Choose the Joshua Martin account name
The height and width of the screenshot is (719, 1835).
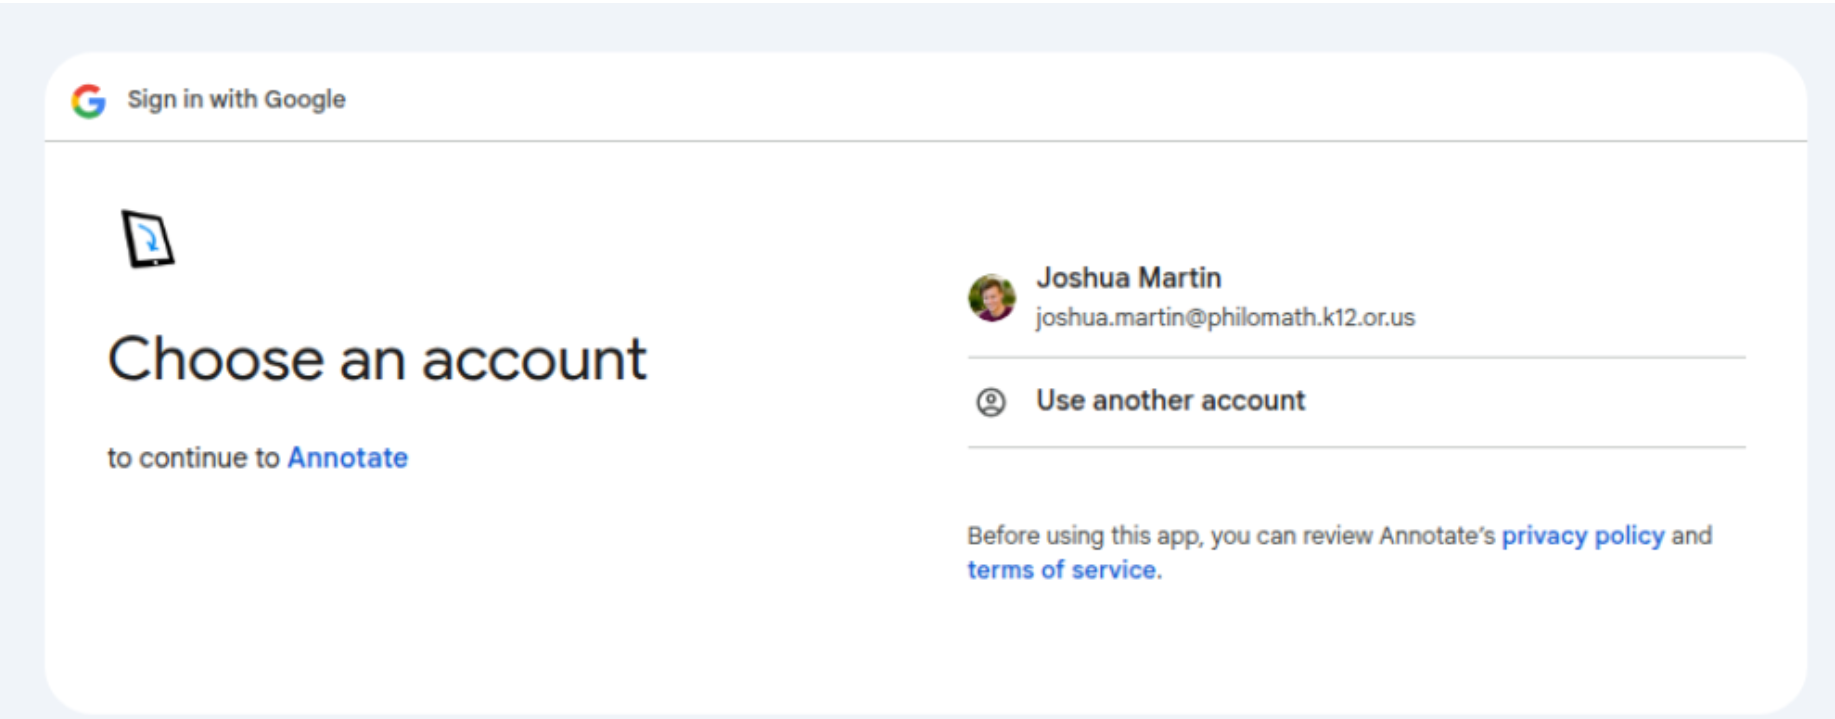[x=1128, y=277]
